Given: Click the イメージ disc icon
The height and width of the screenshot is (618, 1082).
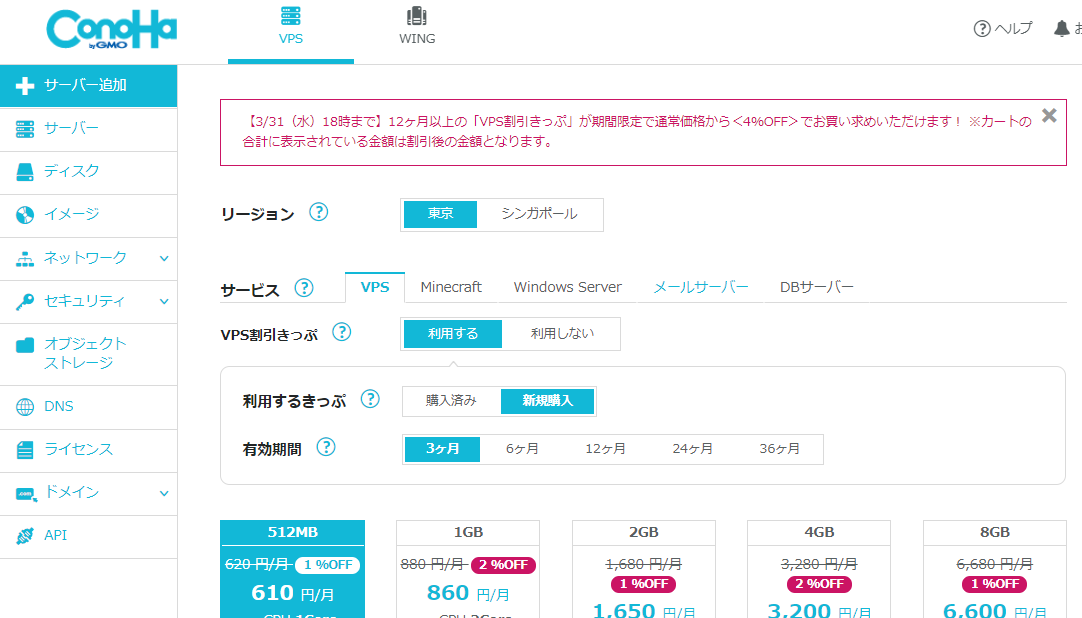Looking at the screenshot, I should (x=25, y=215).
